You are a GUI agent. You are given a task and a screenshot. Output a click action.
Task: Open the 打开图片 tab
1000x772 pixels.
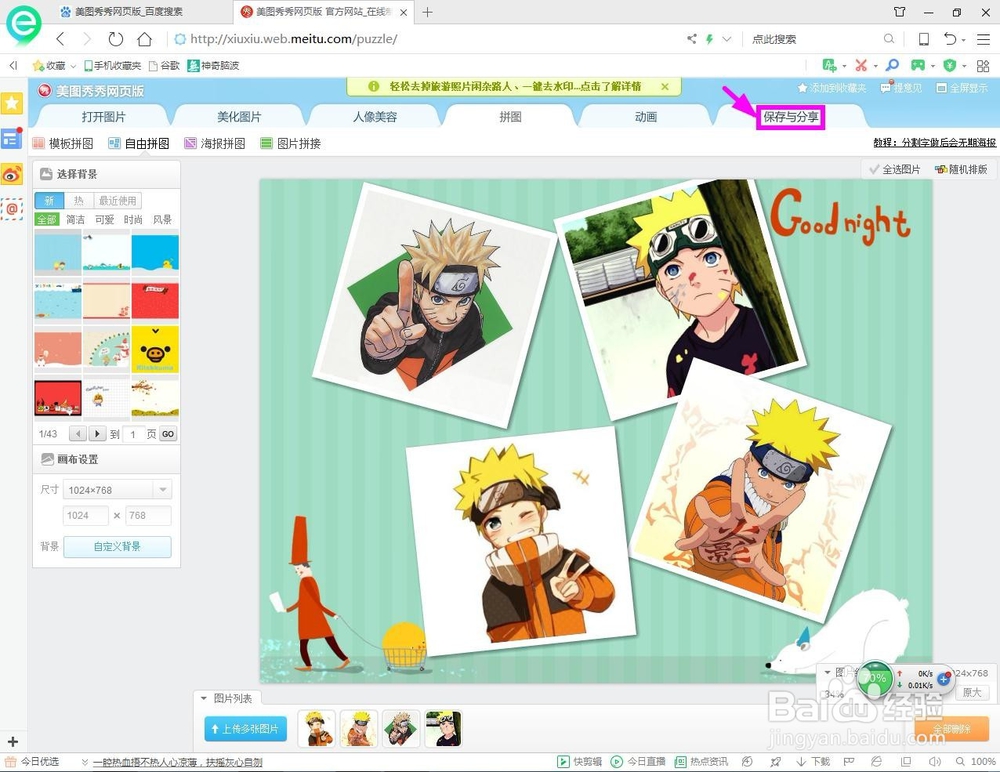103,117
